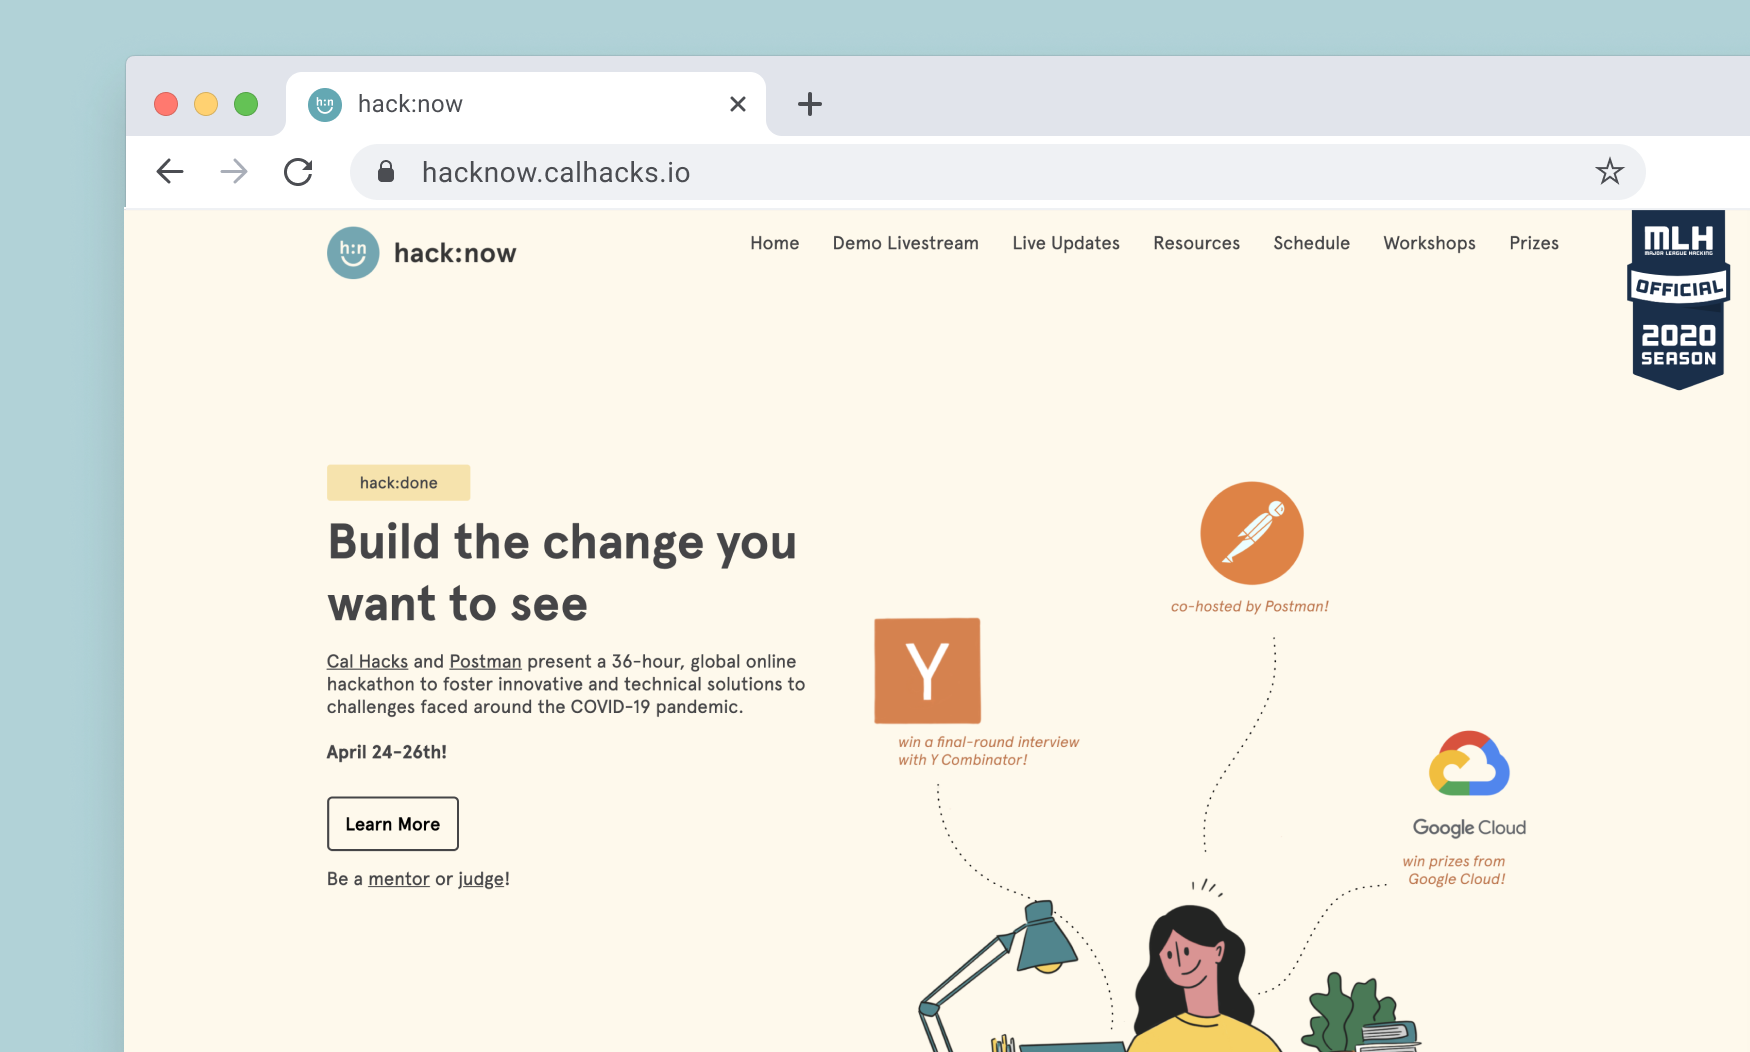Open the Live Updates nav item
1750x1052 pixels.
1066,243
